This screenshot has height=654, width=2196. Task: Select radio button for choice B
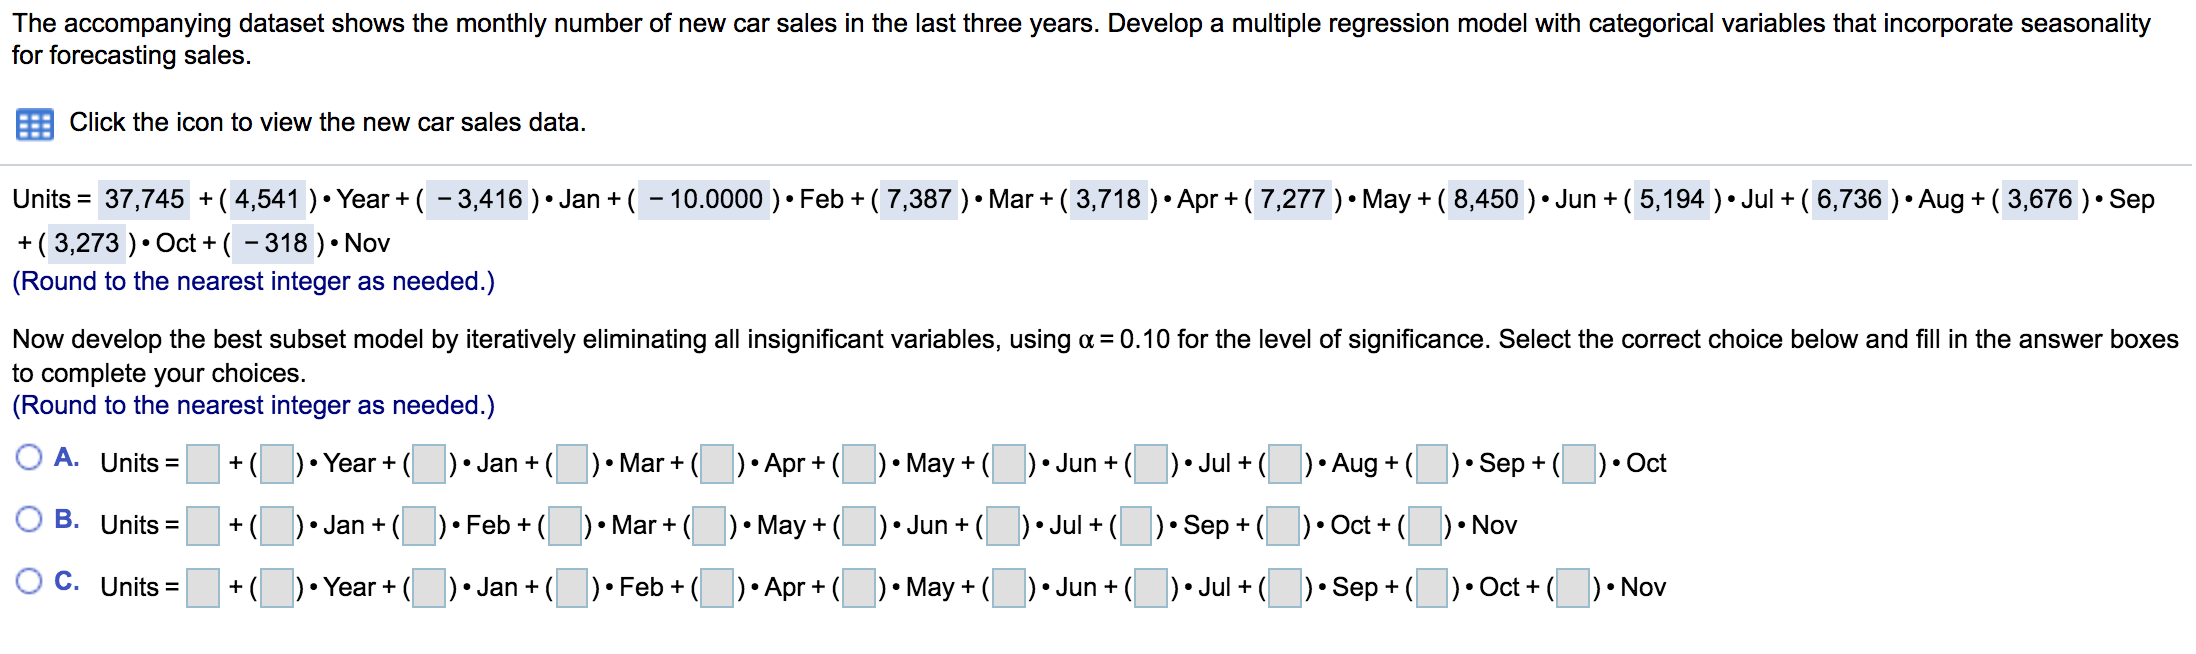tap(28, 519)
